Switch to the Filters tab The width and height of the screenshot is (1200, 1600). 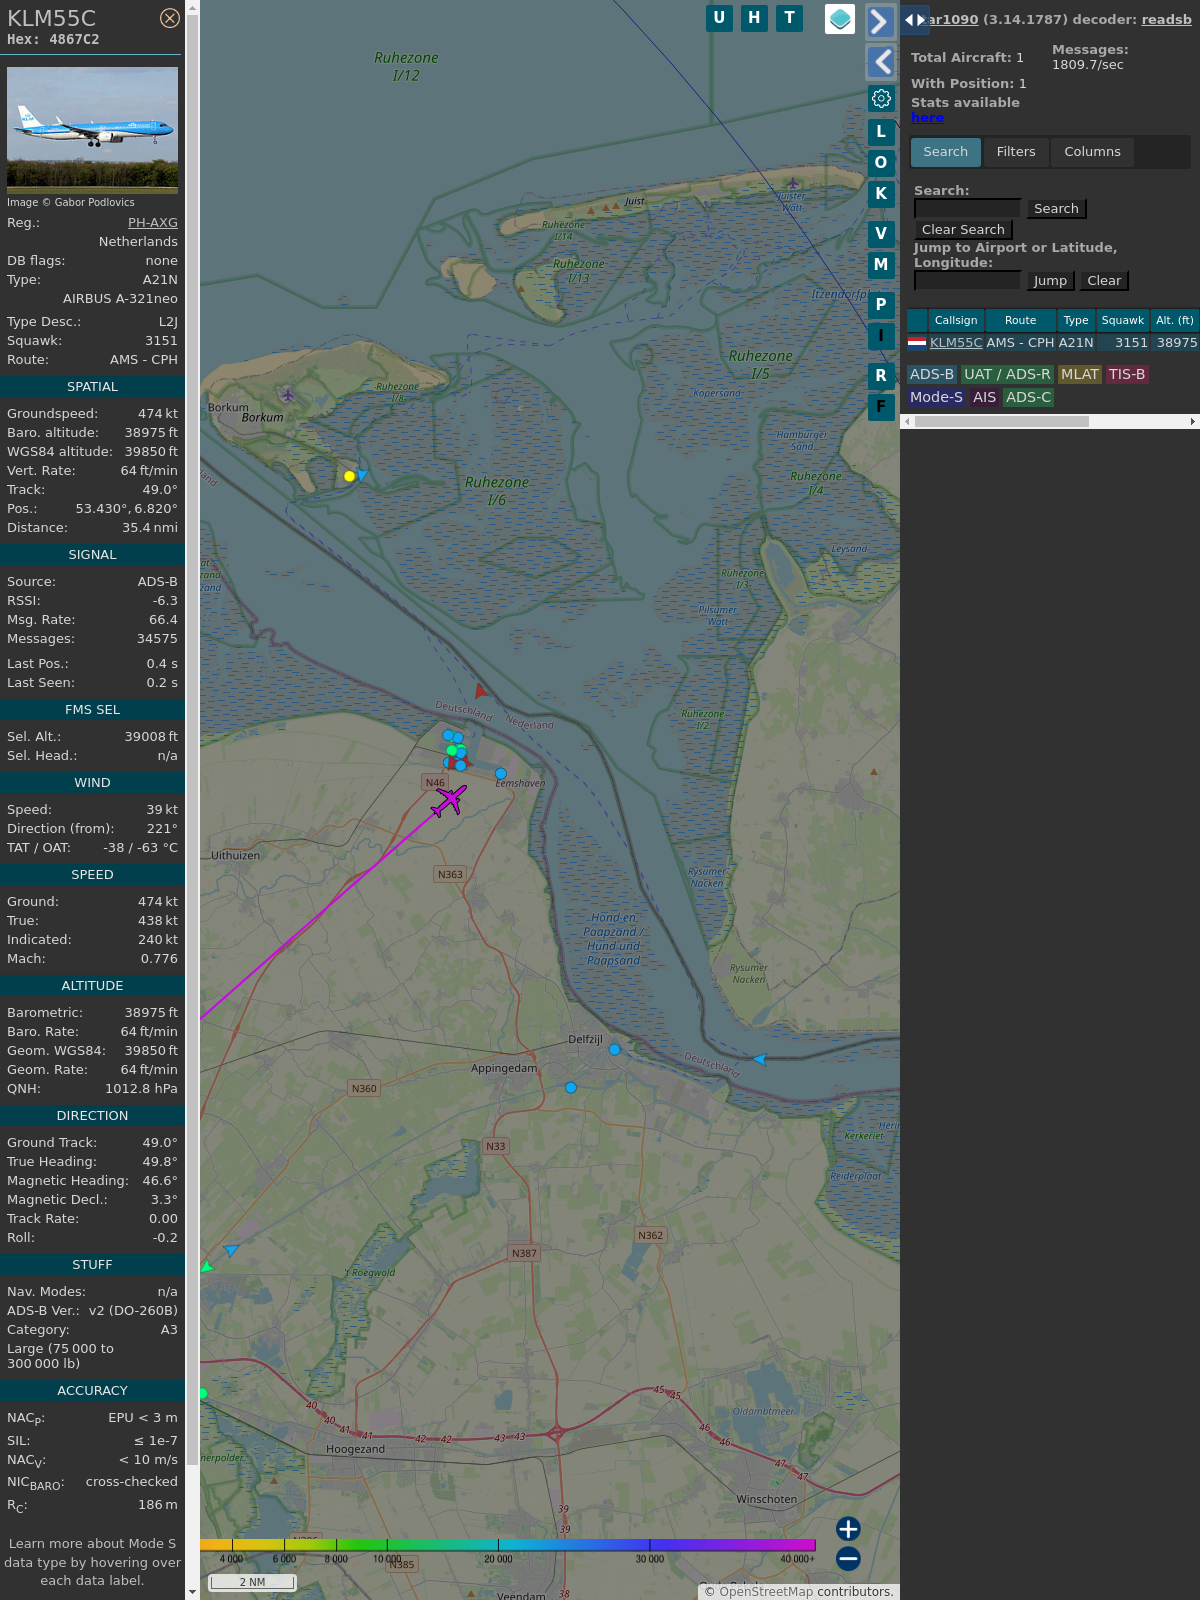point(1016,152)
